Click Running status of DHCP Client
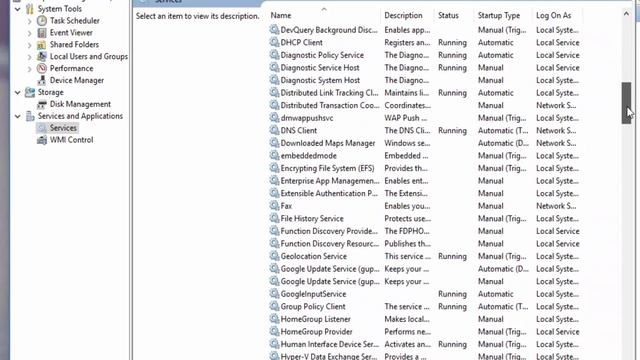 (x=452, y=42)
